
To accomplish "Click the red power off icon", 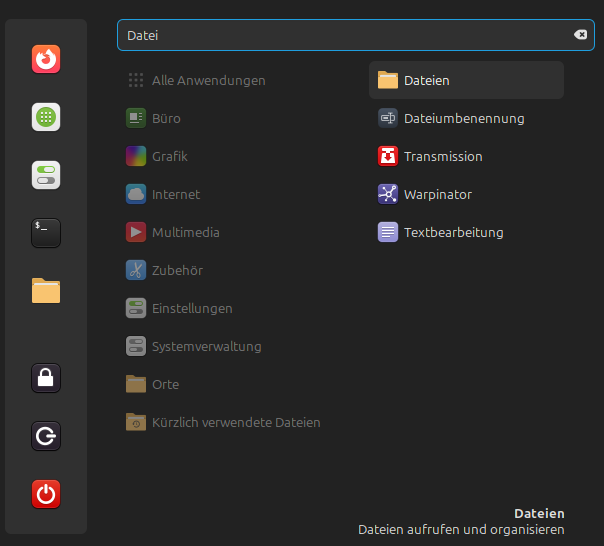I will tap(46, 494).
